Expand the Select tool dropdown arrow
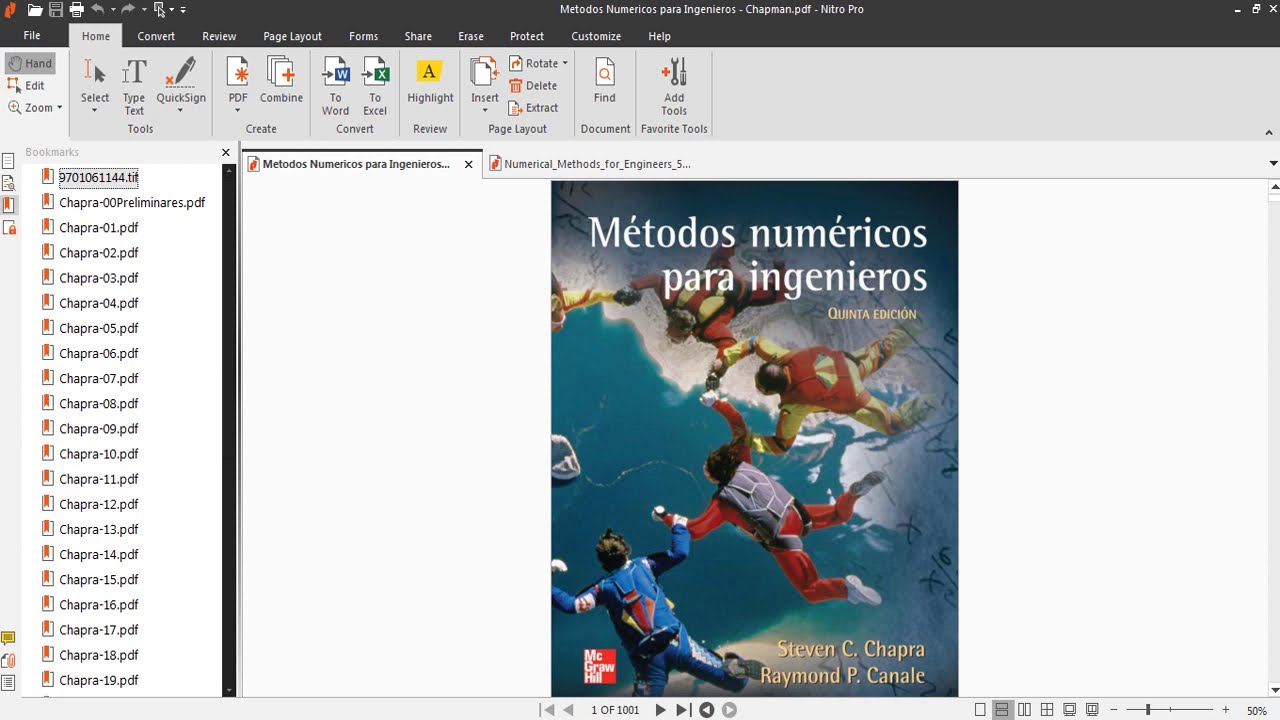Viewport: 1280px width, 720px height. 95,110
